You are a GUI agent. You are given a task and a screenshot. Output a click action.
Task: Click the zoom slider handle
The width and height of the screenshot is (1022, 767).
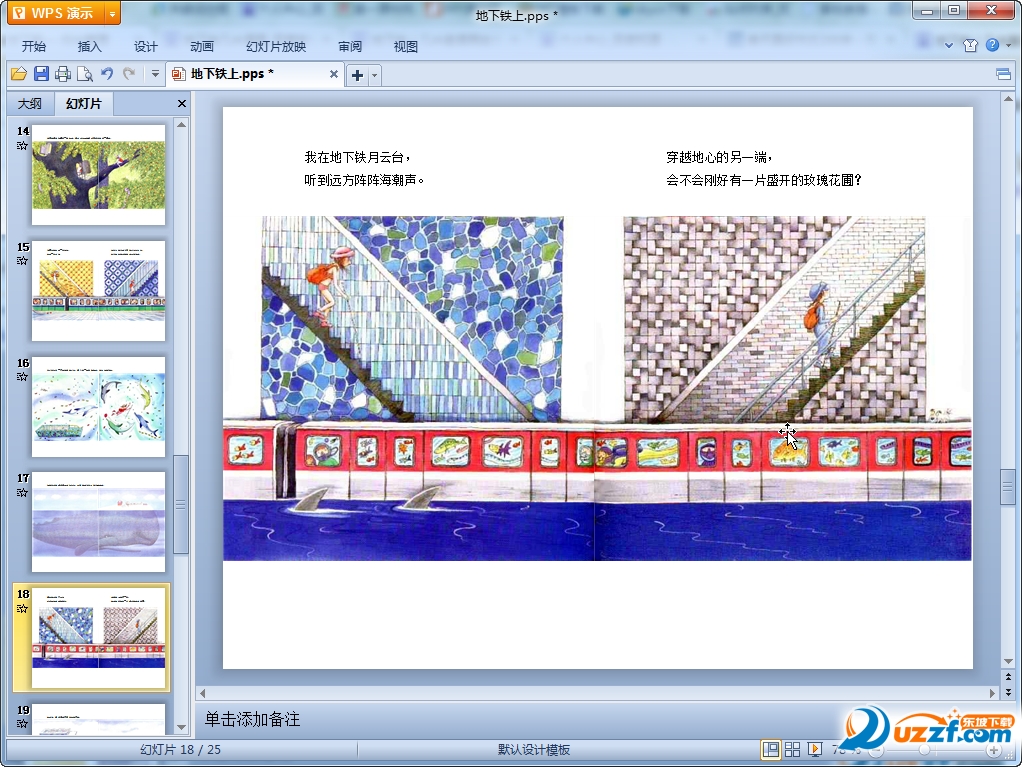coord(924,751)
